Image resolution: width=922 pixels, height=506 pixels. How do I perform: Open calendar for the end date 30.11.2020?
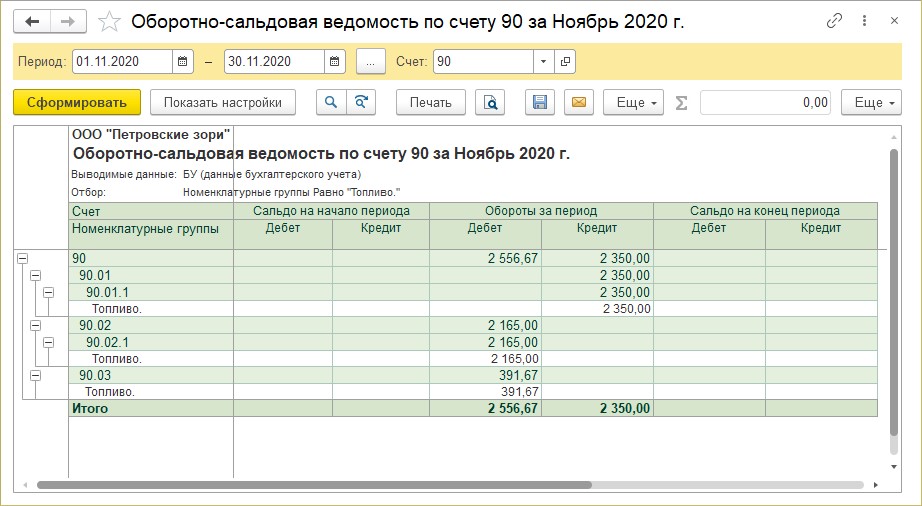coord(335,62)
